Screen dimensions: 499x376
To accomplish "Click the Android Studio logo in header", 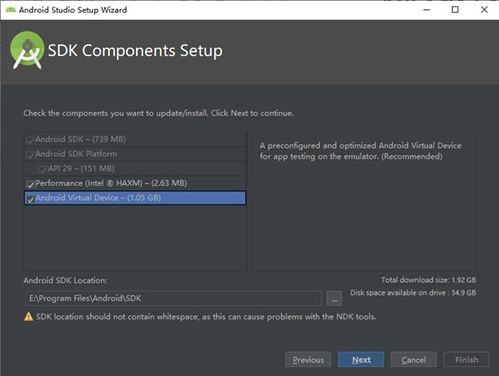I will click(x=27, y=50).
